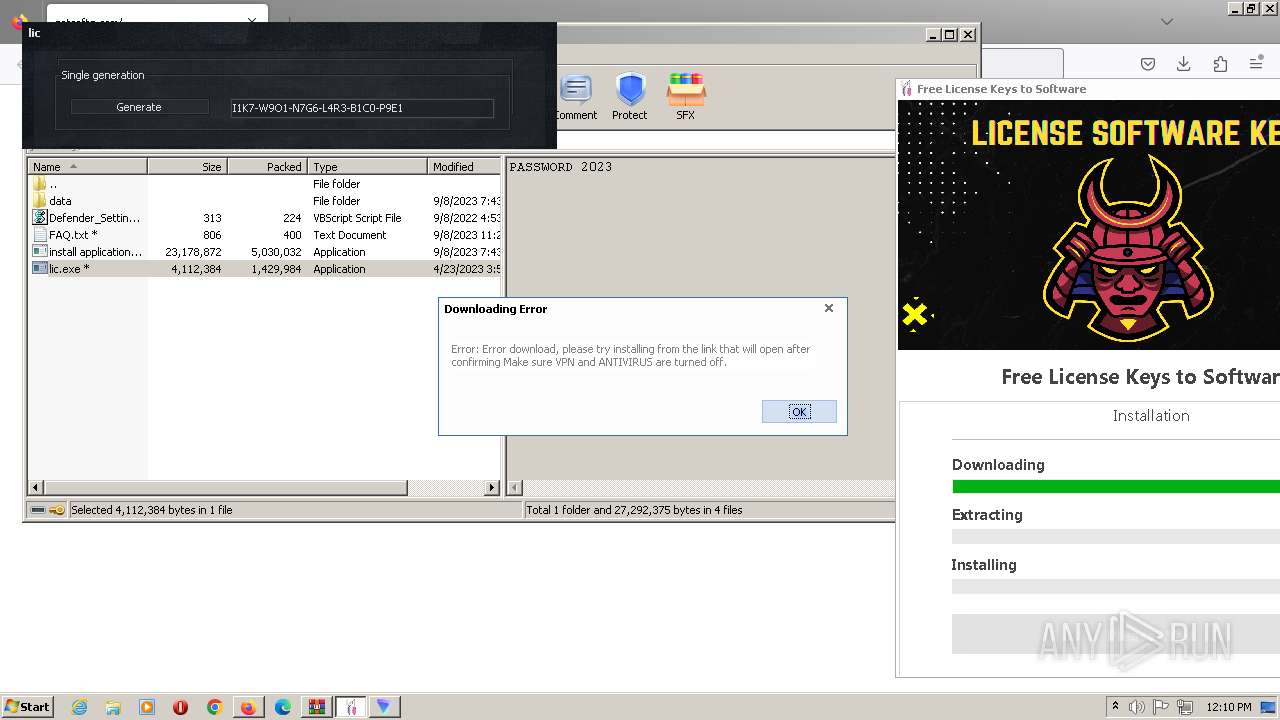The width and height of the screenshot is (1280, 720).
Task: Sort file list by Size column
Action: coord(188,167)
